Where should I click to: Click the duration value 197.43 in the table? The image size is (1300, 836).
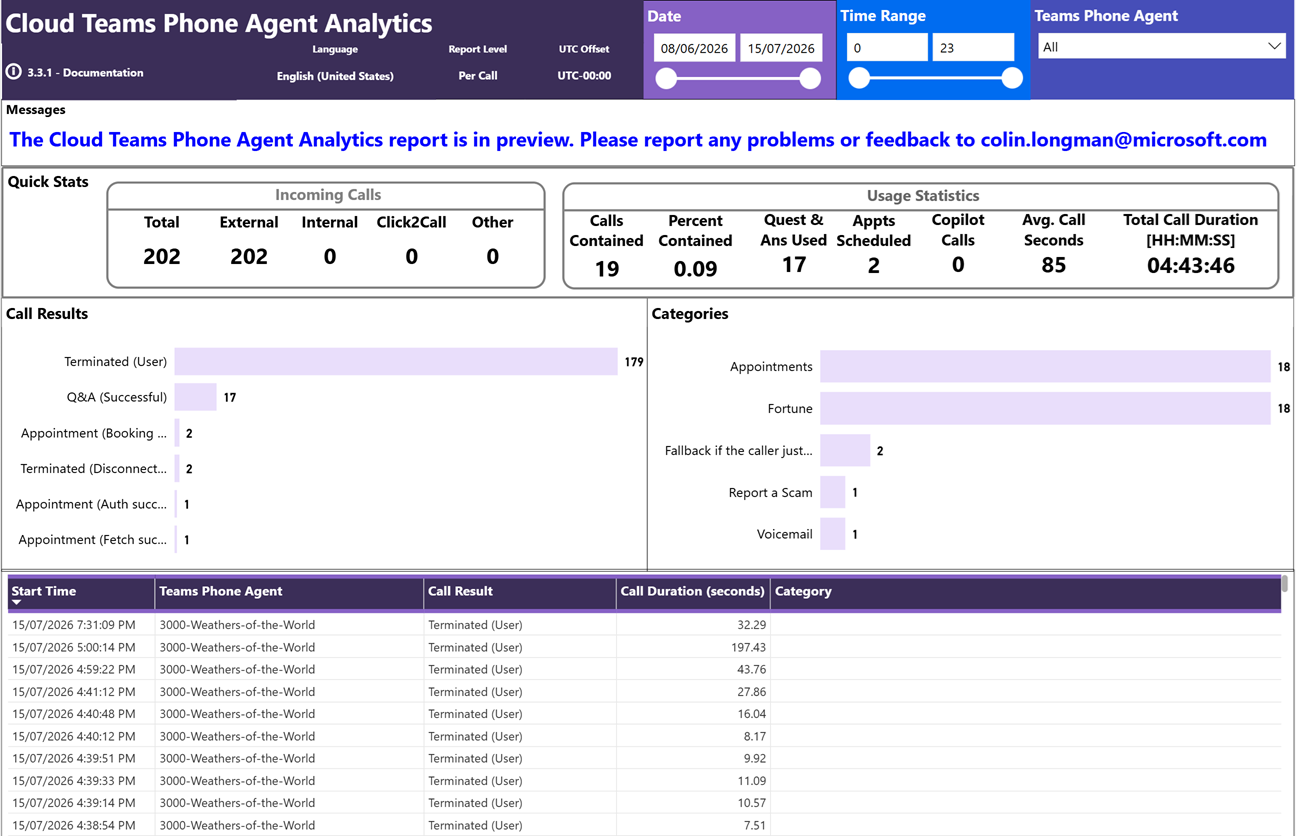click(x=747, y=647)
